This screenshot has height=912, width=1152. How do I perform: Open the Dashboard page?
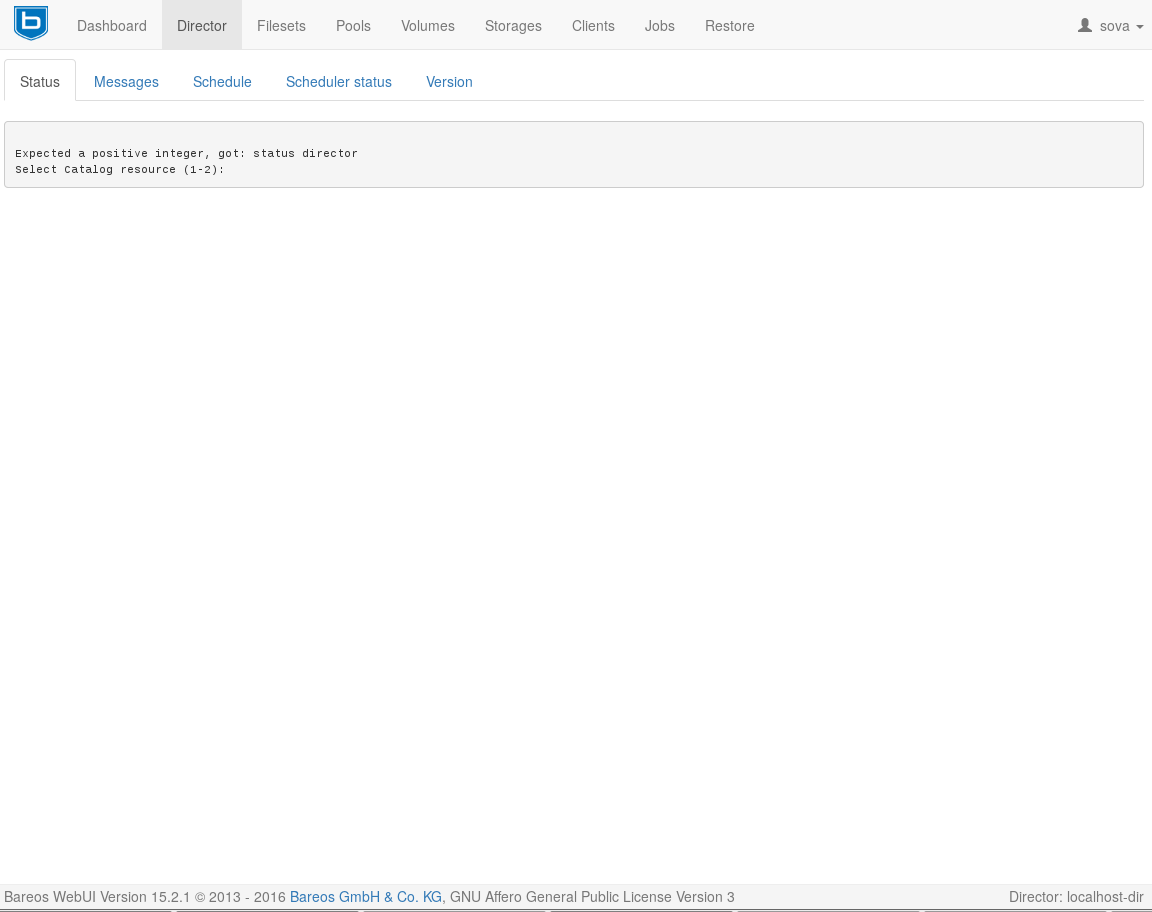pyautogui.click(x=112, y=26)
